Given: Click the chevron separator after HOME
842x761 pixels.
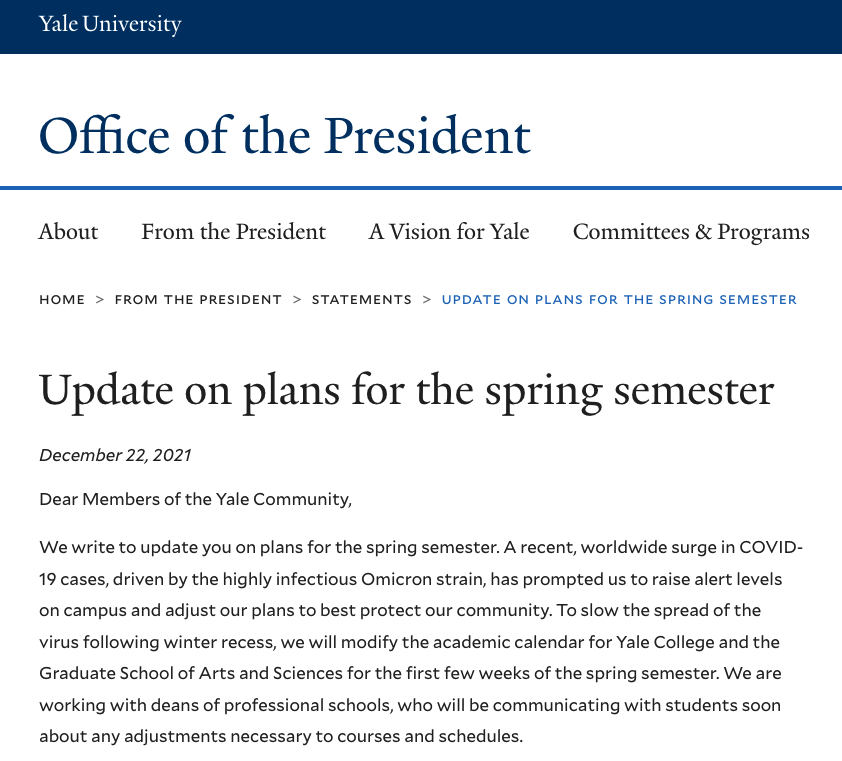Looking at the screenshot, I should pyautogui.click(x=100, y=300).
